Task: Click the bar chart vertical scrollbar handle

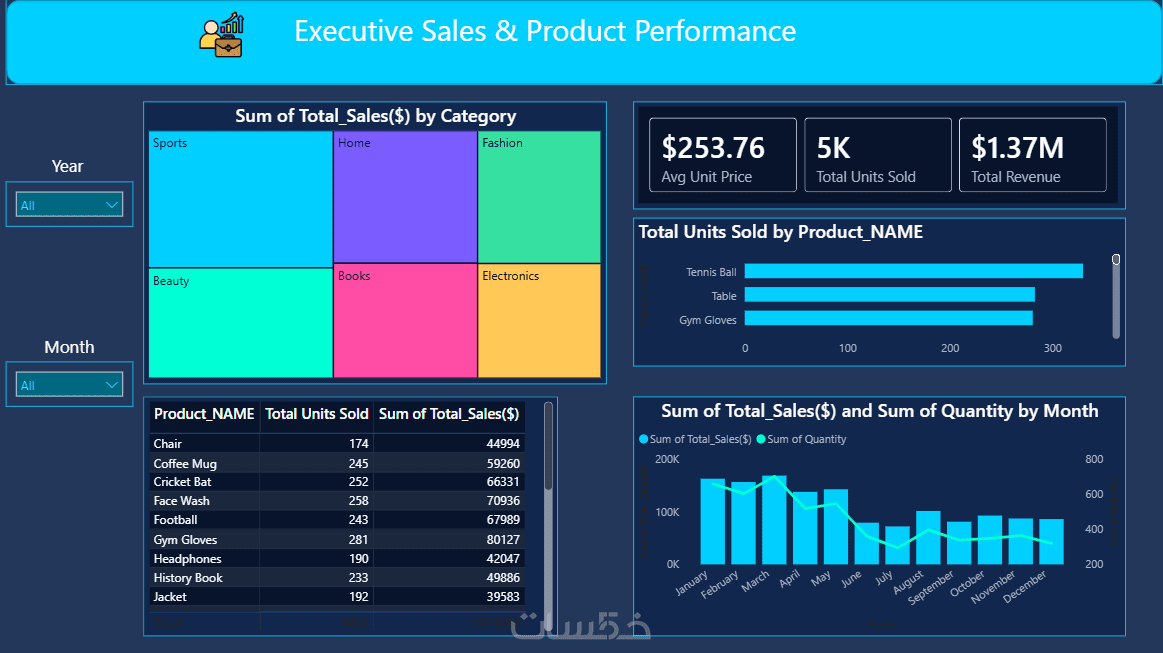Action: click(1116, 260)
